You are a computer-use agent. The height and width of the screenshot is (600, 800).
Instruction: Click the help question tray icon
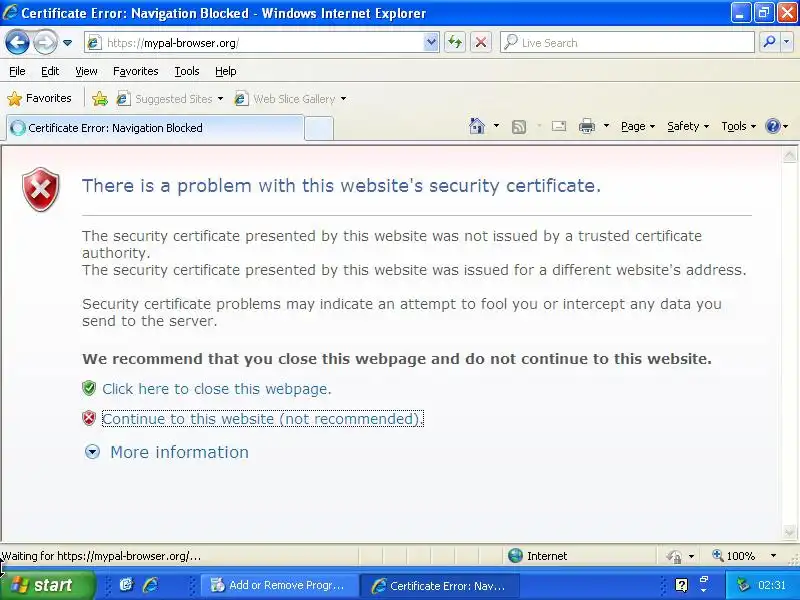click(681, 585)
